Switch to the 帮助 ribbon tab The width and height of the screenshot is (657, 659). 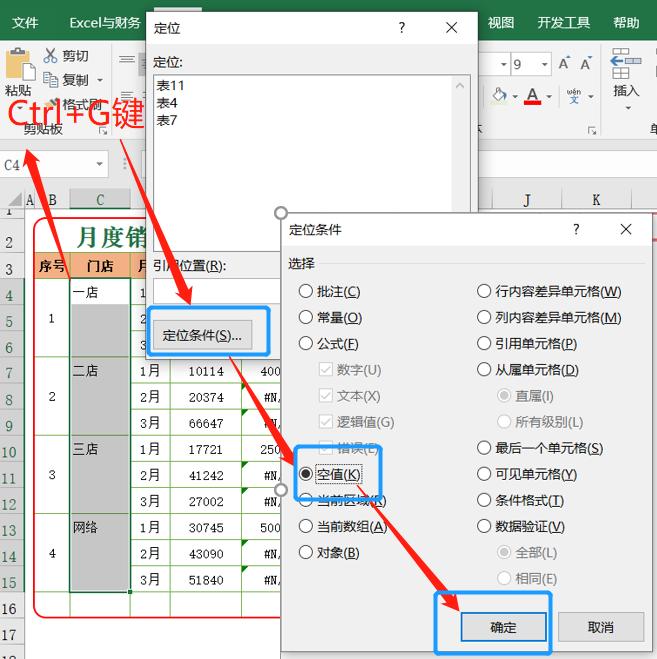click(626, 23)
